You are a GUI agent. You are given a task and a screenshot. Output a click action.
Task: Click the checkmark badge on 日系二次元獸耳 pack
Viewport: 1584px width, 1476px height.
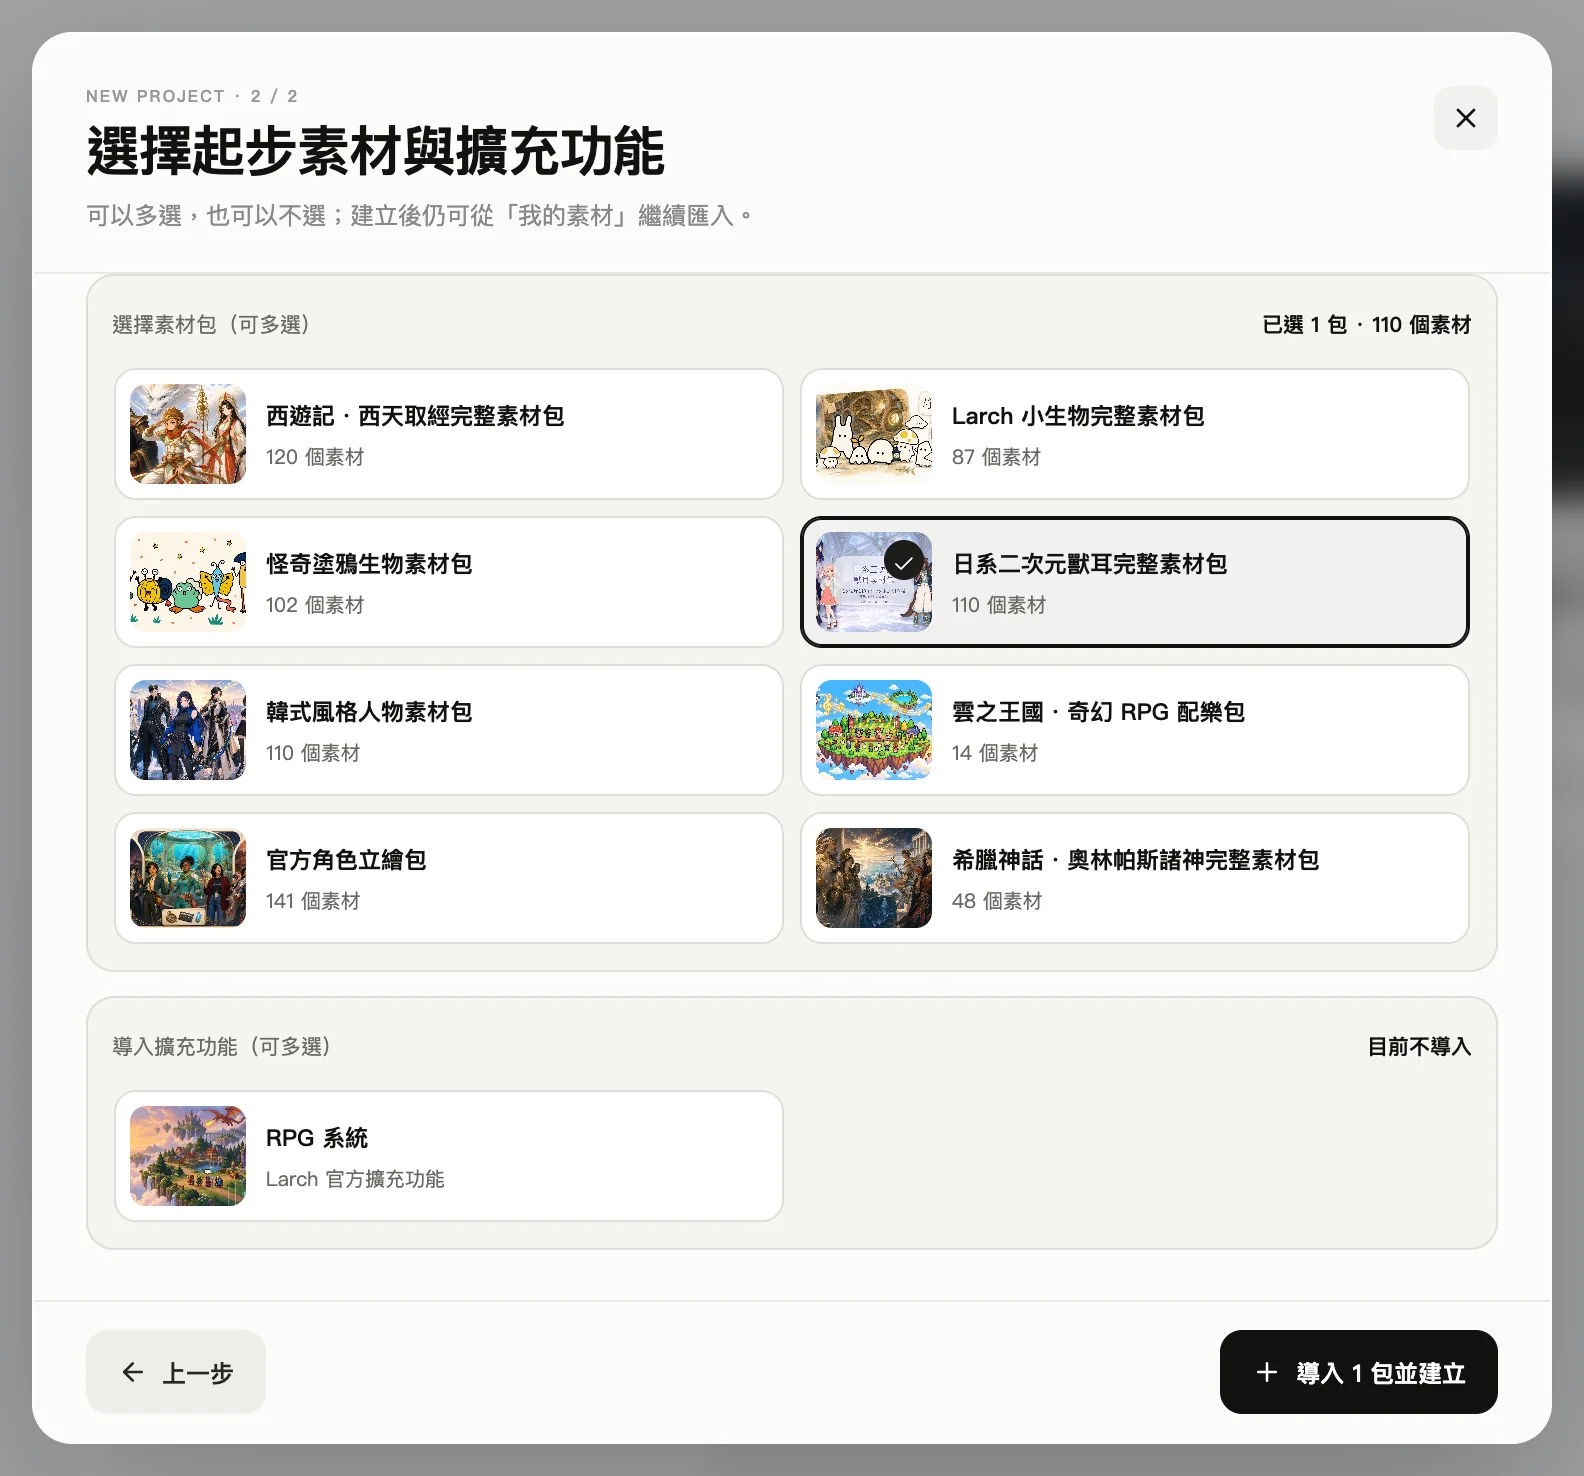(x=904, y=561)
